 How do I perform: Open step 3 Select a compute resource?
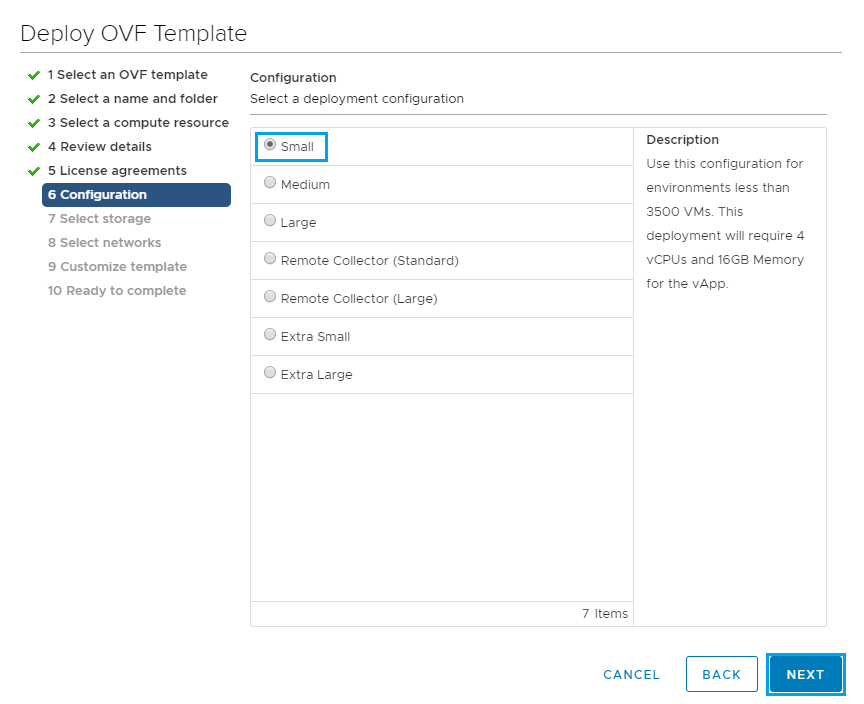point(138,123)
